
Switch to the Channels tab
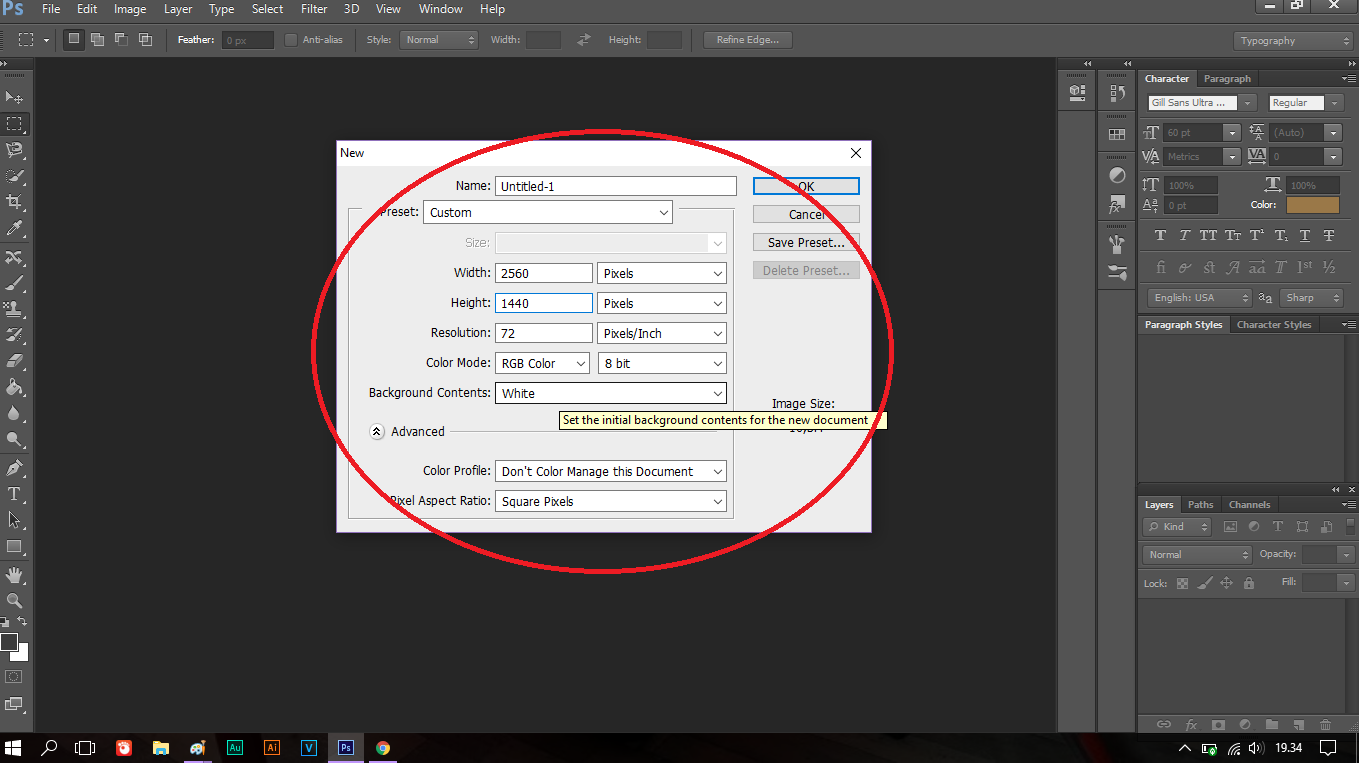[1249, 505]
